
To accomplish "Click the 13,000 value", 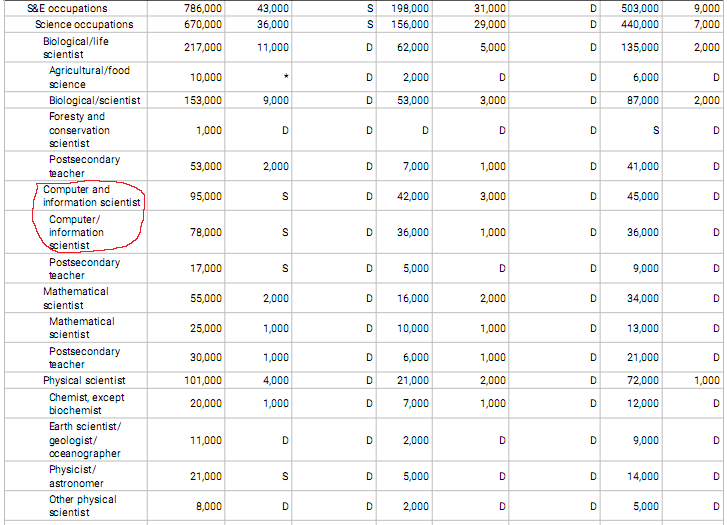I will coord(643,328).
